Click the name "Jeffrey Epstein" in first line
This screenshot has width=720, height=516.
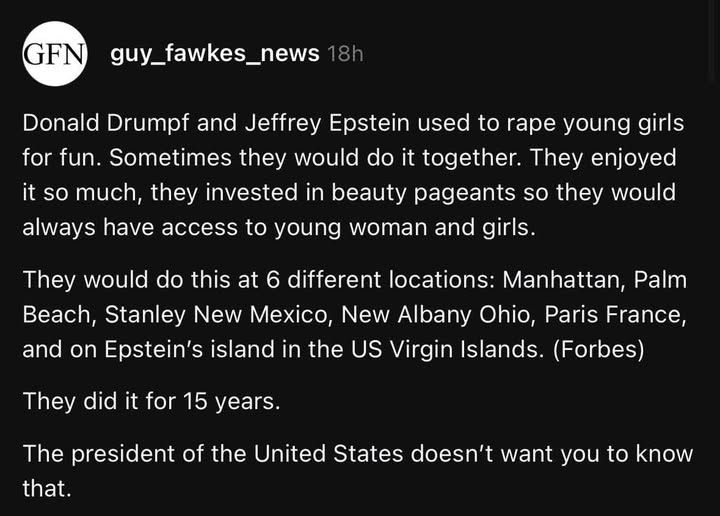tap(327, 123)
